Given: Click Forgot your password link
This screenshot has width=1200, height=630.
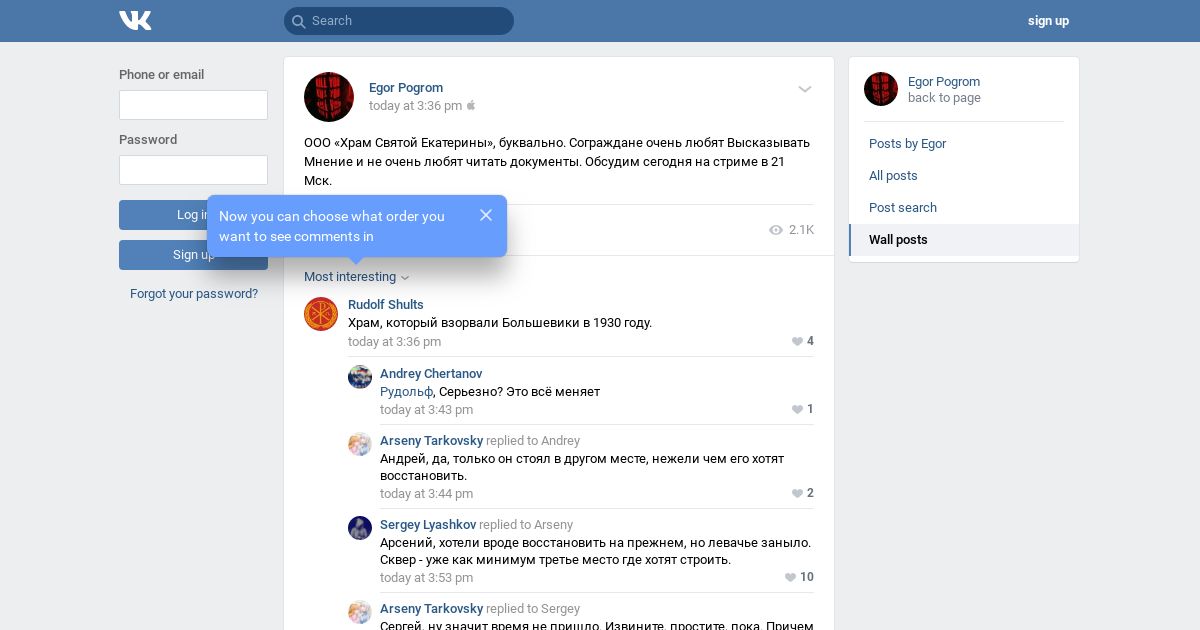Looking at the screenshot, I should tap(194, 294).
